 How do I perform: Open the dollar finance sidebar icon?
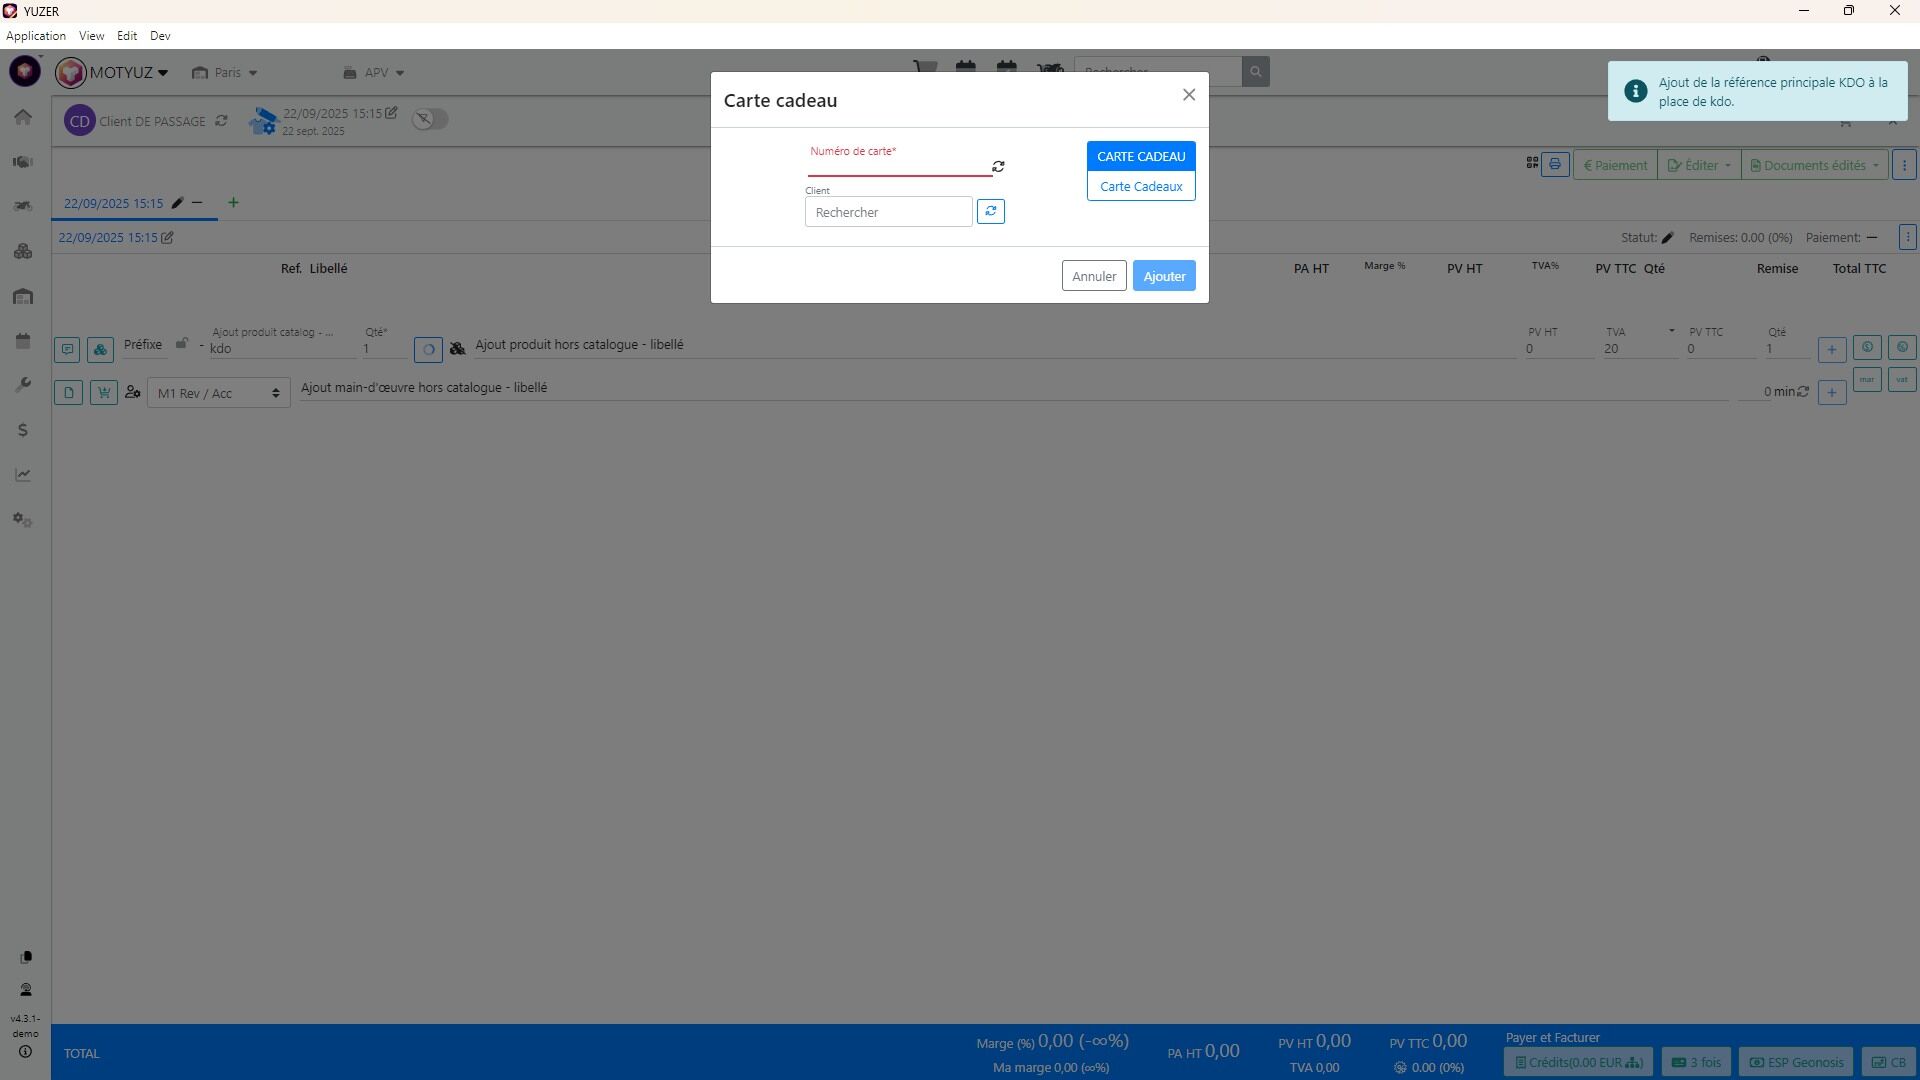click(23, 430)
